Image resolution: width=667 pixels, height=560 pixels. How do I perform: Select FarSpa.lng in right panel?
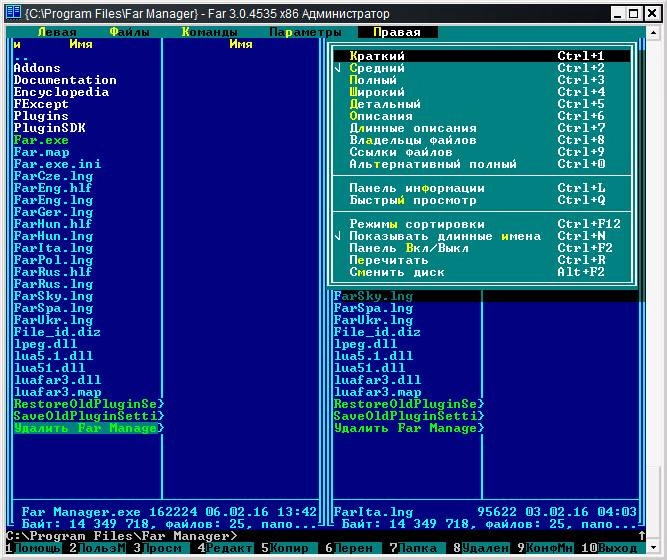(x=373, y=308)
